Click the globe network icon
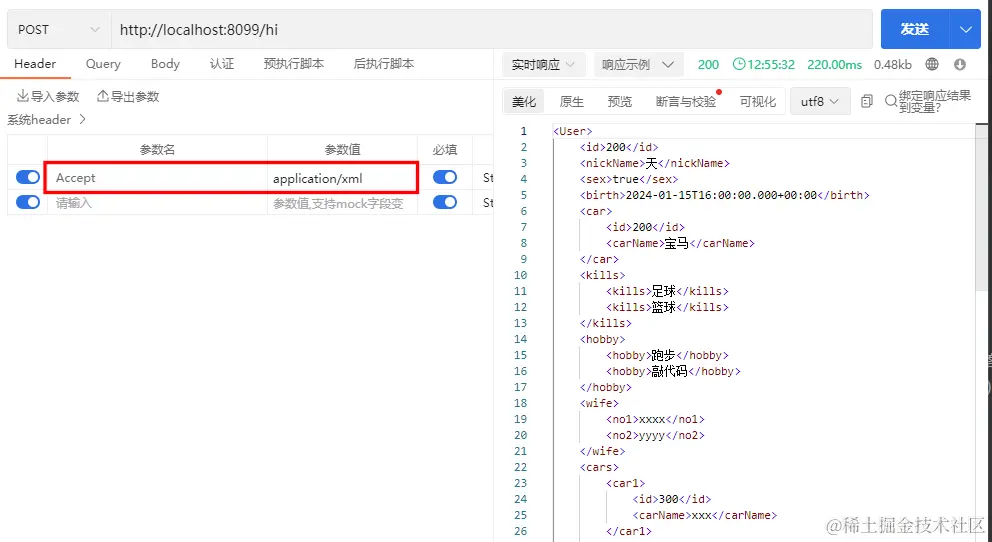992x542 pixels. [932, 64]
